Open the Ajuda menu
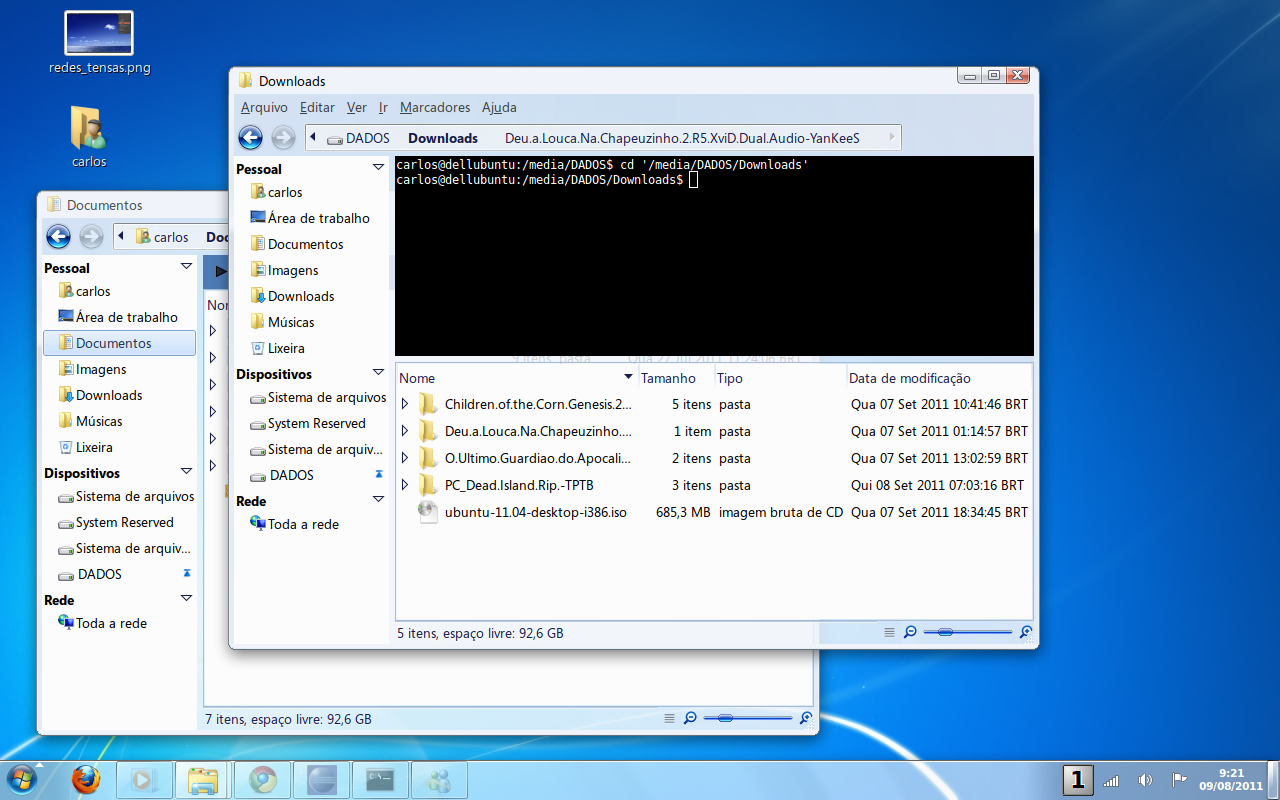Viewport: 1280px width, 800px height. coord(499,107)
